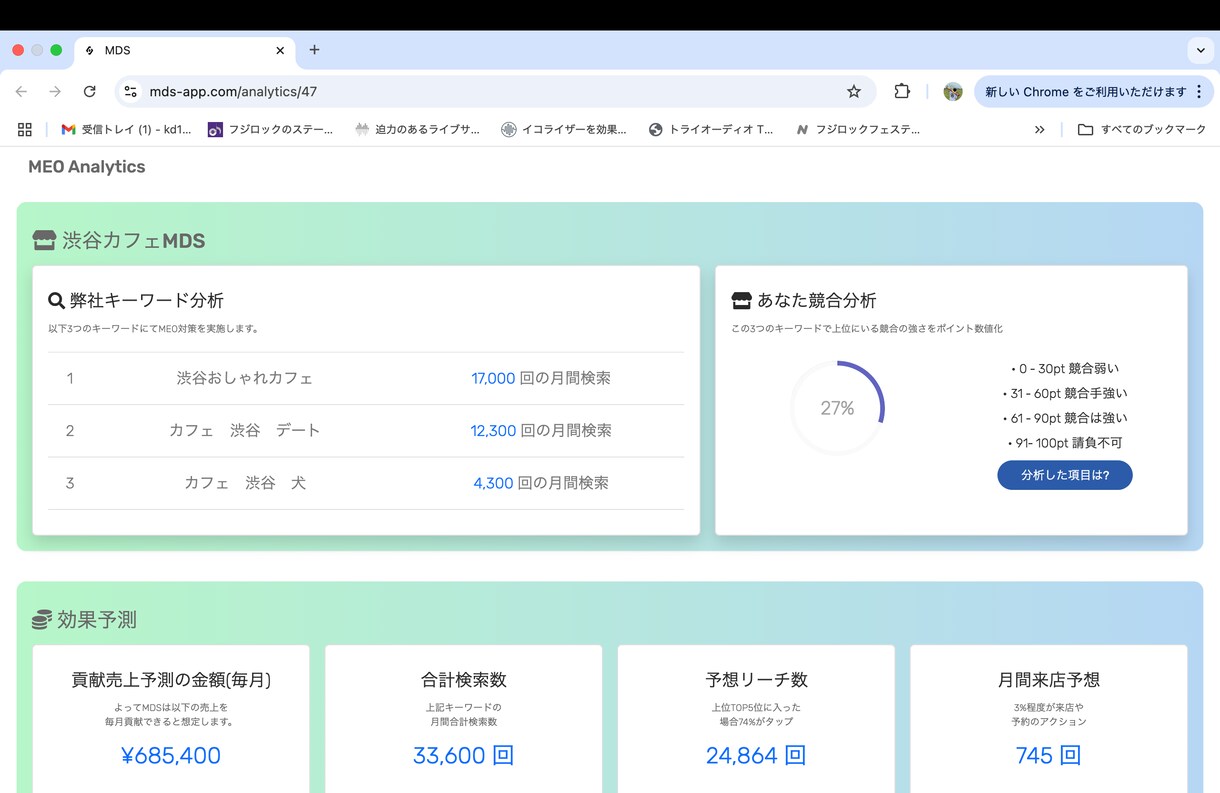Click the 745 回 monthly visits value
This screenshot has width=1220, height=793.
1048,755
